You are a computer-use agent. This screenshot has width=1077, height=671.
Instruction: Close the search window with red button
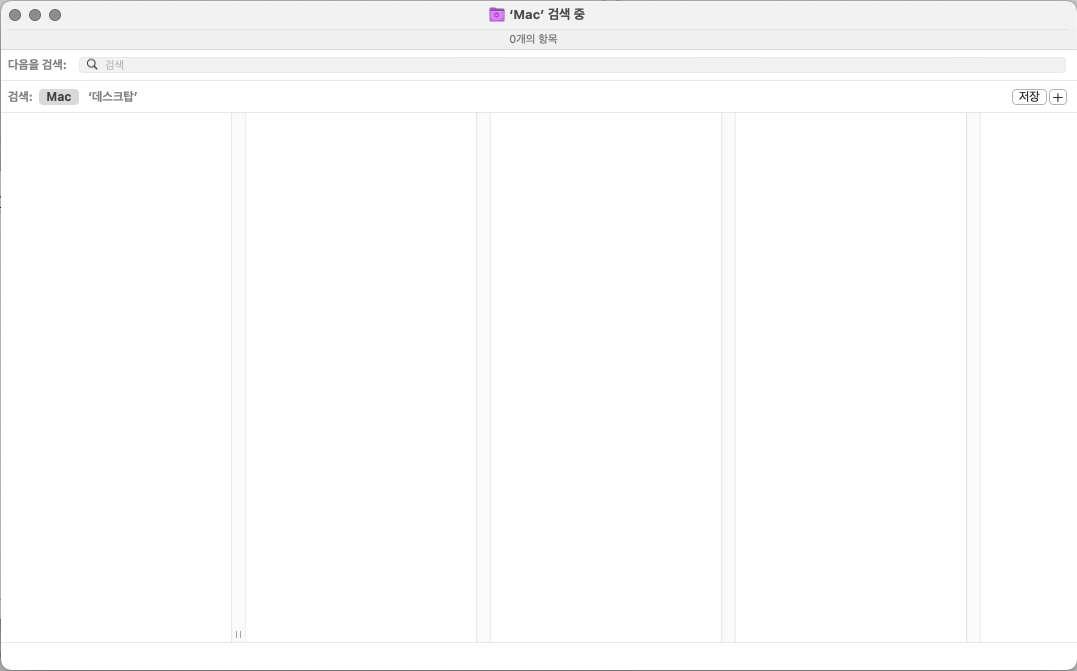pos(15,15)
